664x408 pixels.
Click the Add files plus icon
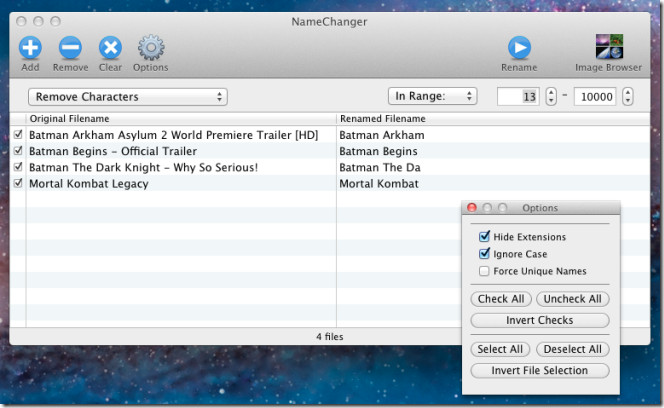pyautogui.click(x=30, y=47)
